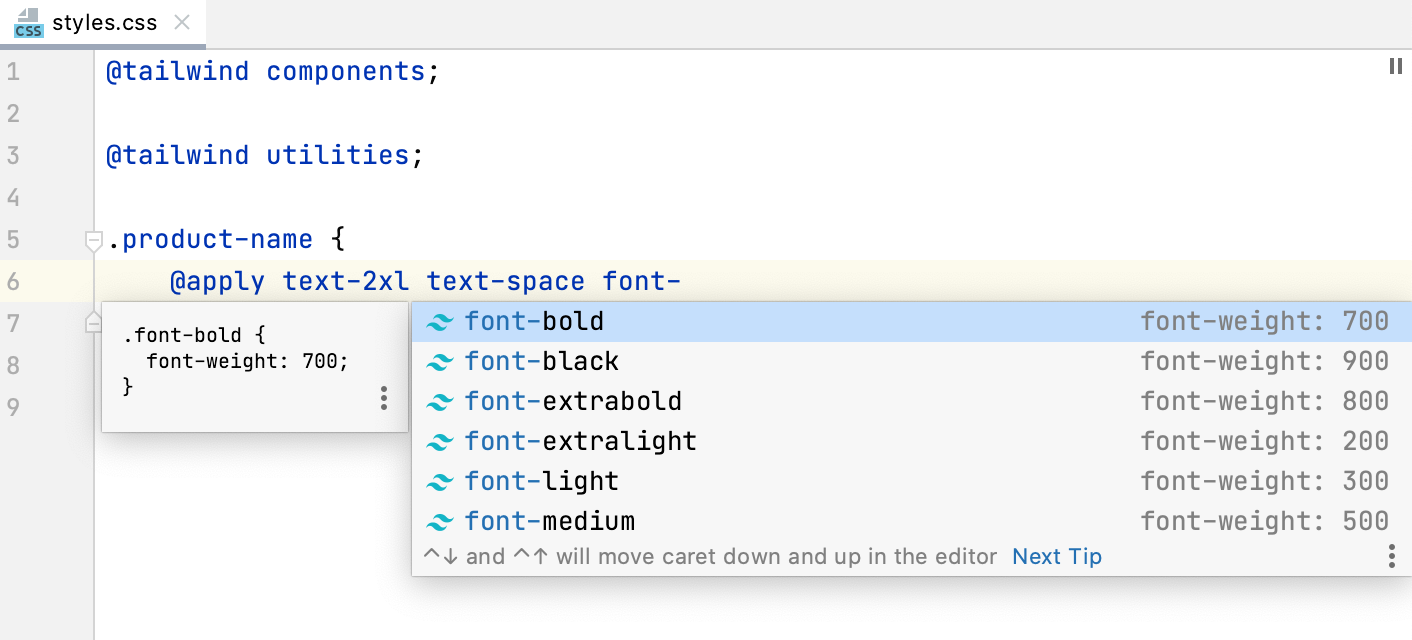This screenshot has width=1412, height=640.
Task: Click the Tailwind logo beside font-black
Action: click(x=440, y=361)
